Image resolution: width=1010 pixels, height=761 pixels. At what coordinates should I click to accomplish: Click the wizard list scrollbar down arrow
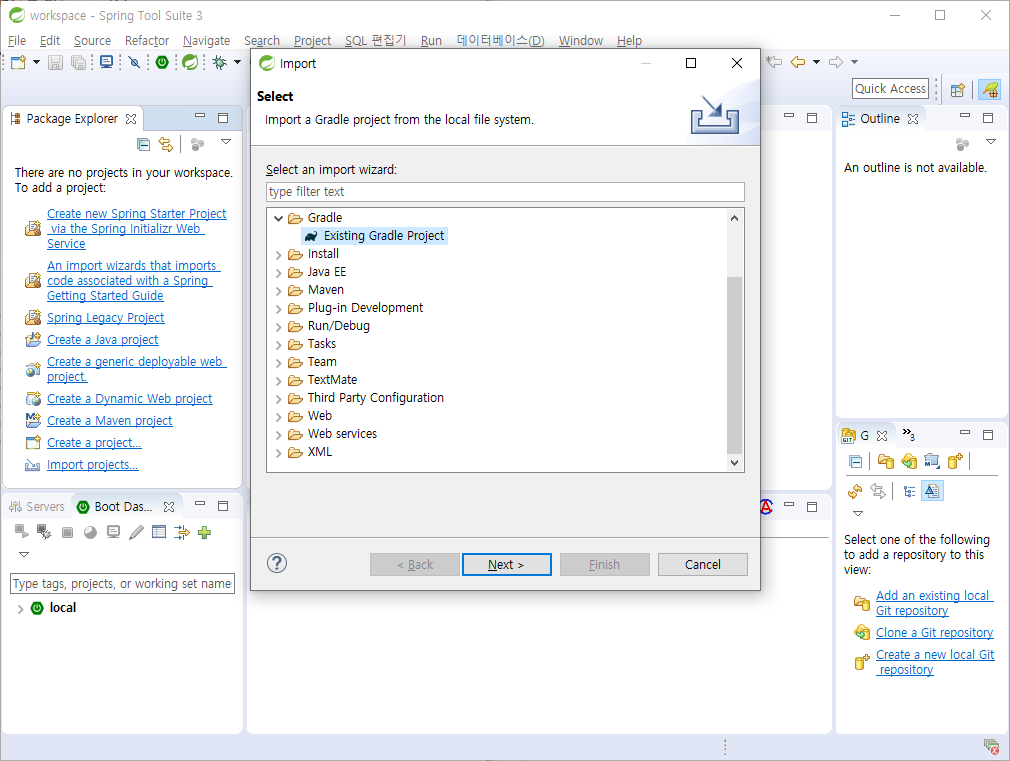click(734, 463)
